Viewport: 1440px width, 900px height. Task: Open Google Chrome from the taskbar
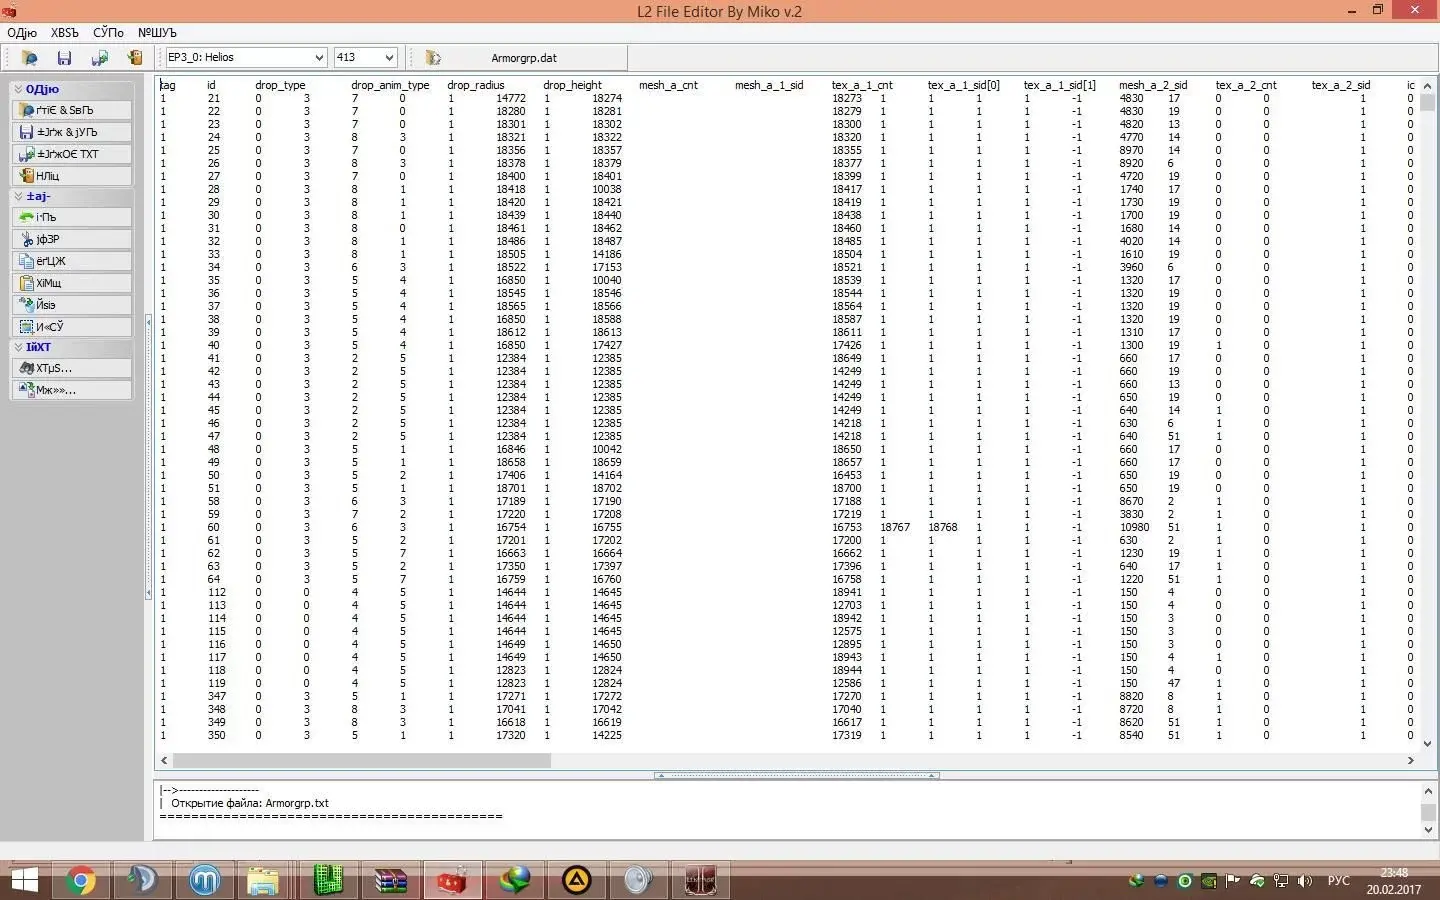[80, 880]
